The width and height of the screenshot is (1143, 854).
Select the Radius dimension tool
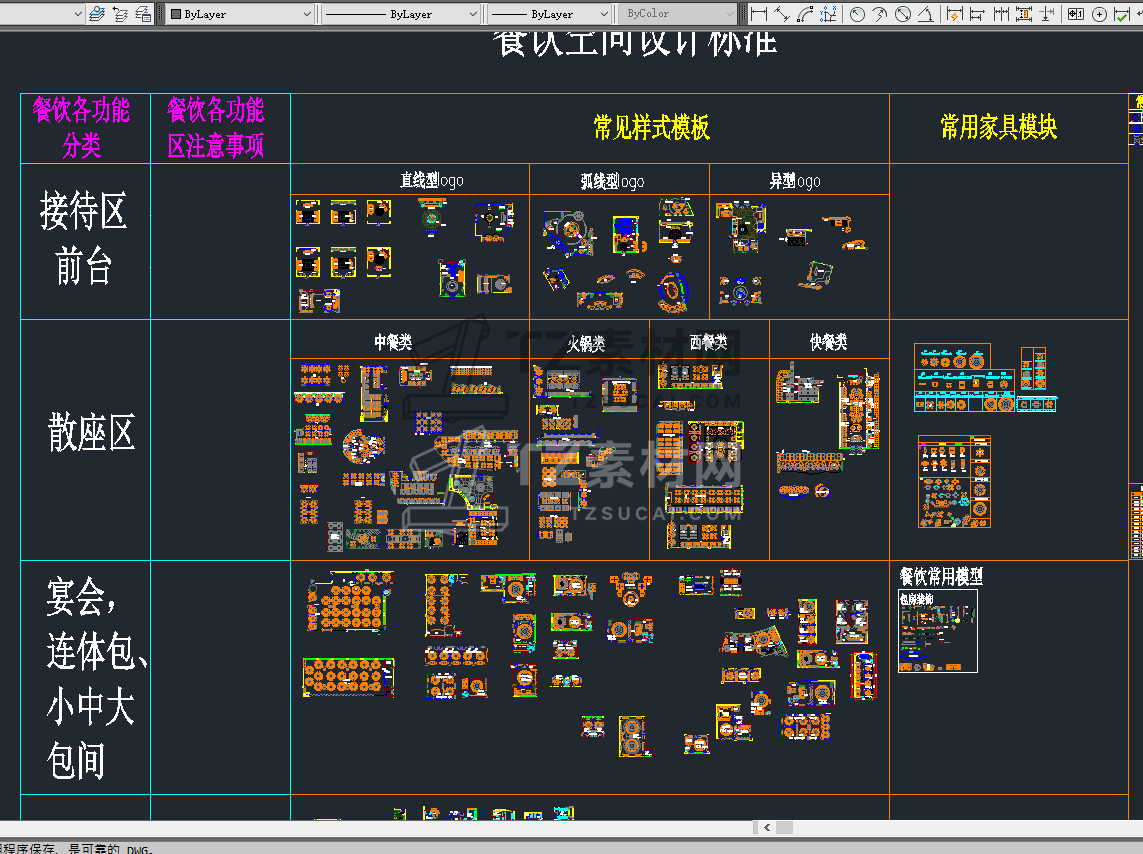[857, 13]
